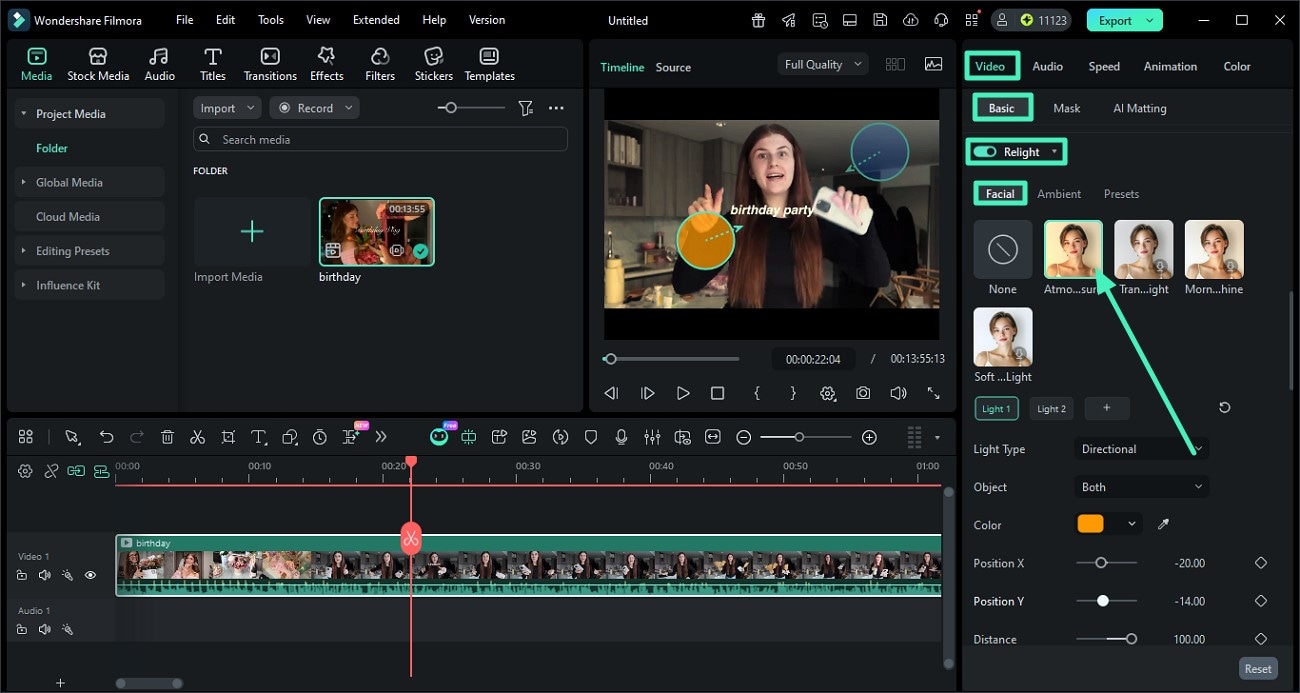Click the voiceover microphone icon
Screen dimensions: 1300x693
[621, 437]
